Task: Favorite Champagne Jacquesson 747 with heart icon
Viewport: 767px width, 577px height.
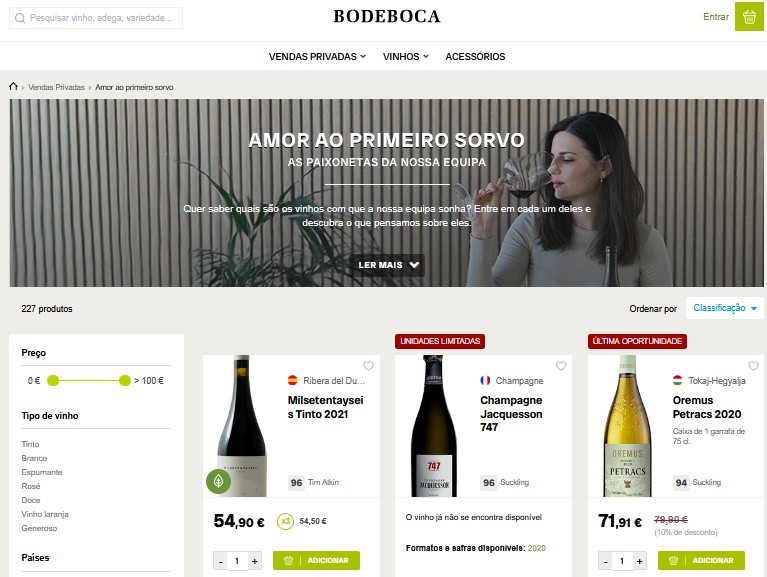Action: coord(561,366)
